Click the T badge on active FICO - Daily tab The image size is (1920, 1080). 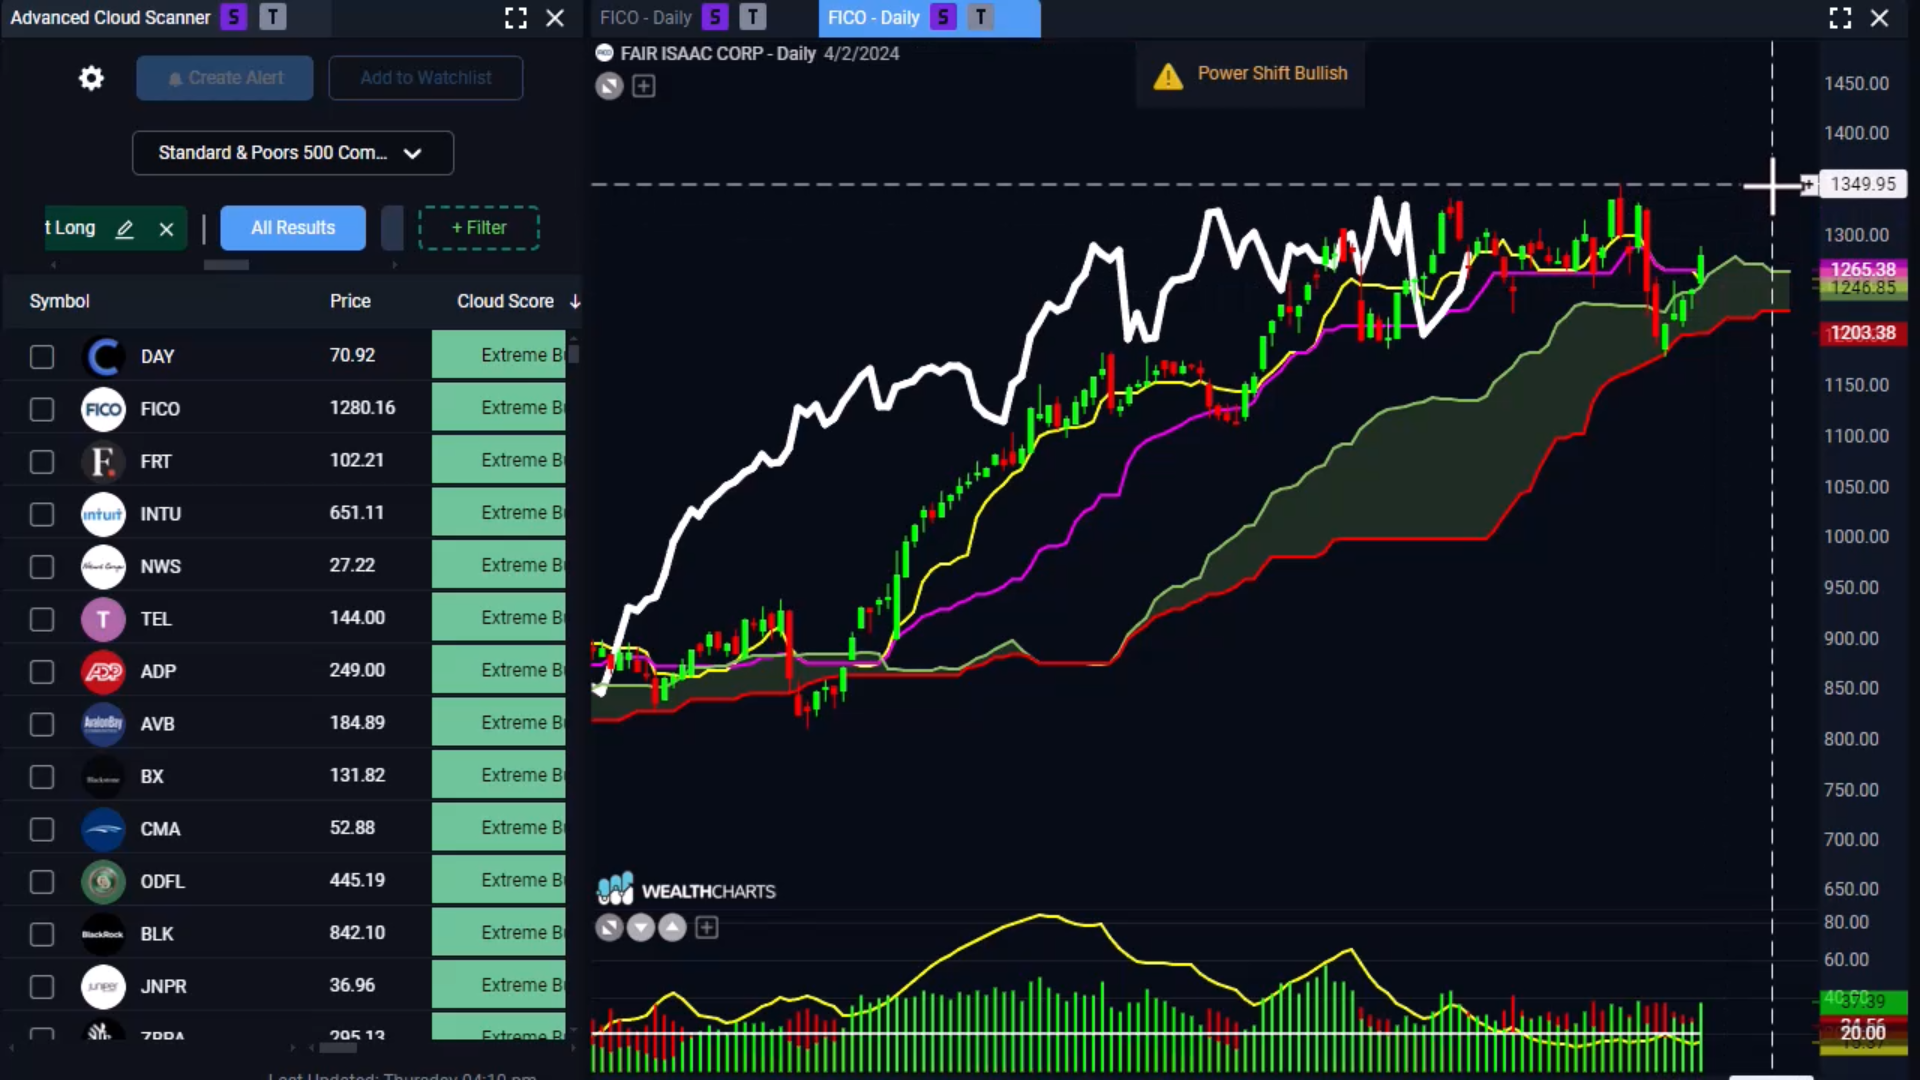(981, 17)
